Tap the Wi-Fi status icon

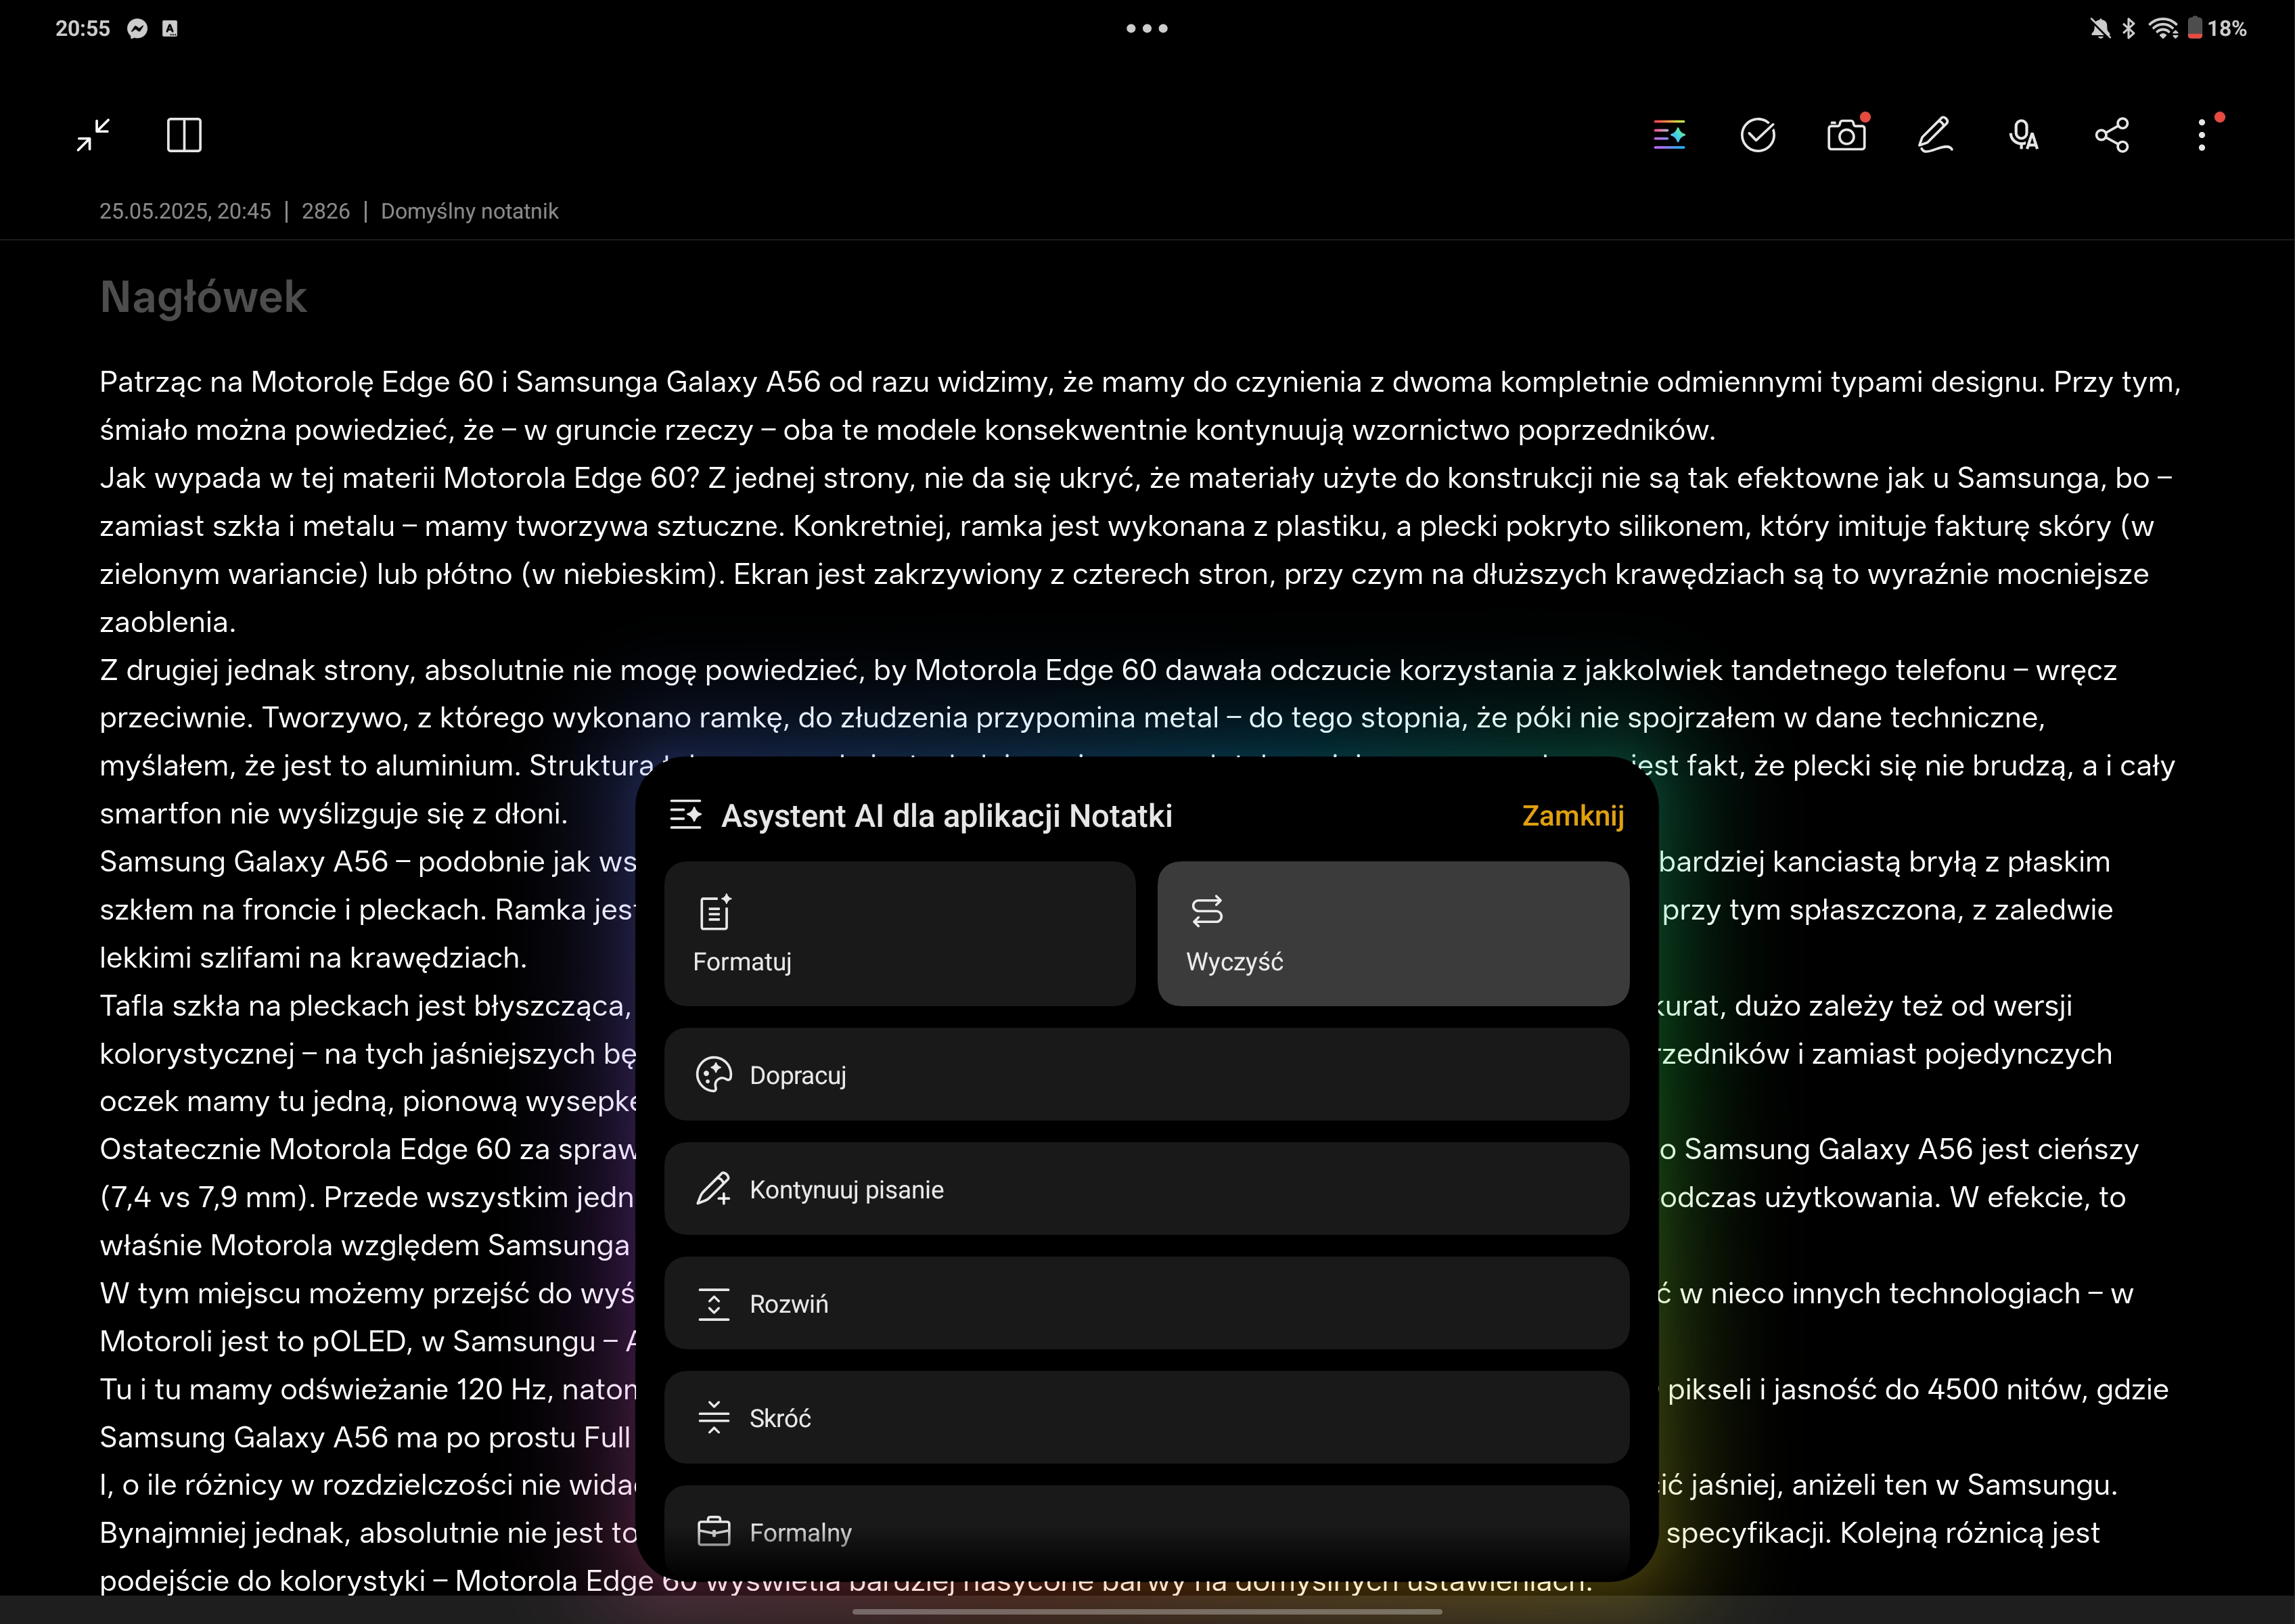pyautogui.click(x=2163, y=28)
